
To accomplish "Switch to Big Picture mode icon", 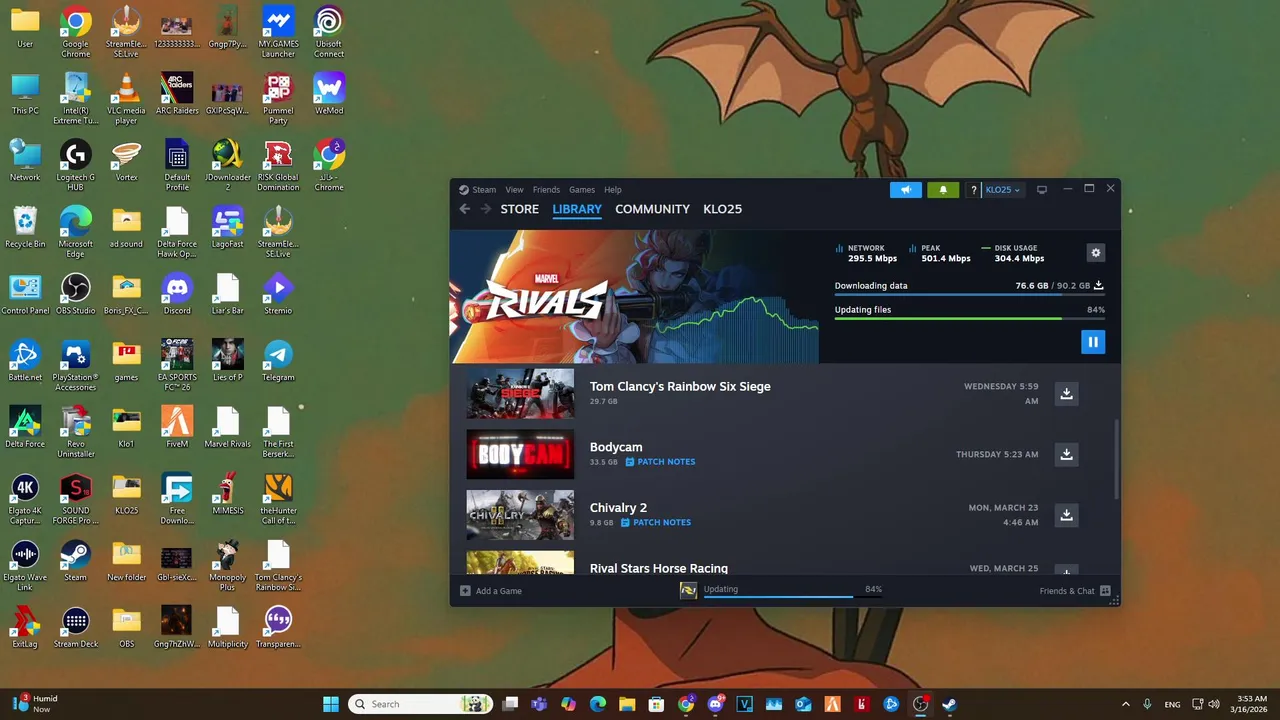I will pos(1041,190).
